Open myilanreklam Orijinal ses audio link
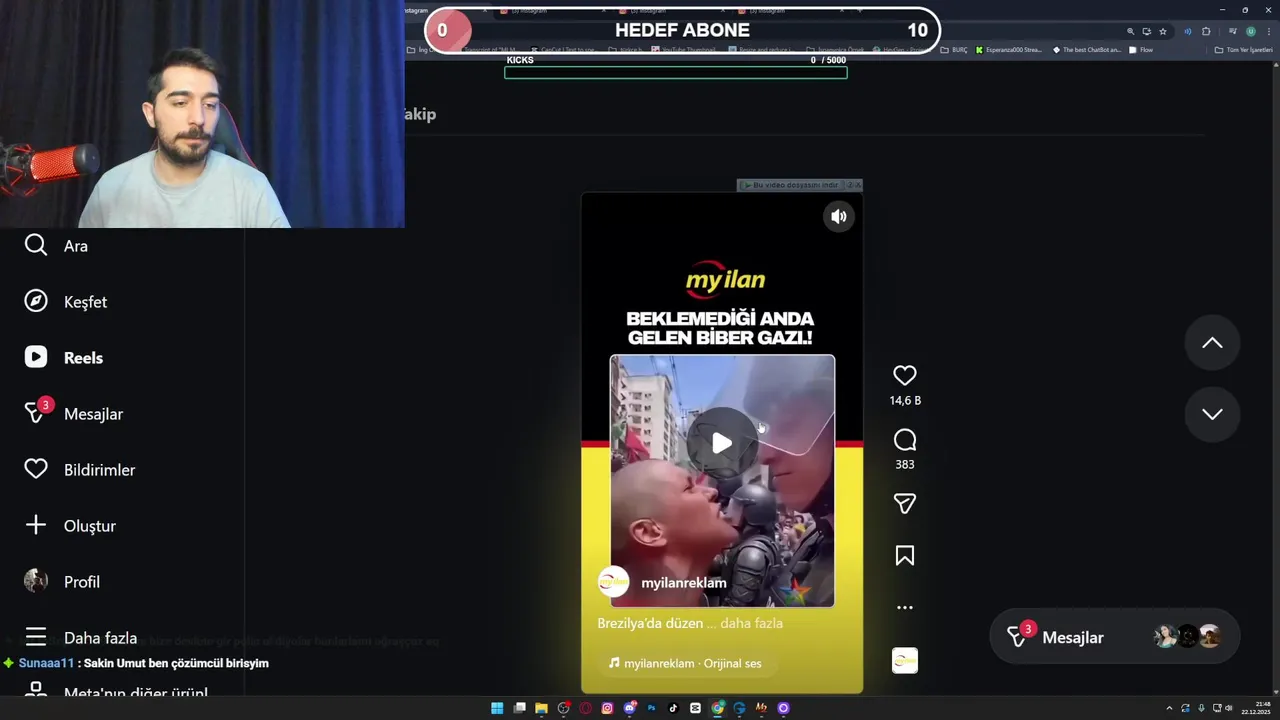Image resolution: width=1280 pixels, height=720 pixels. 685,663
